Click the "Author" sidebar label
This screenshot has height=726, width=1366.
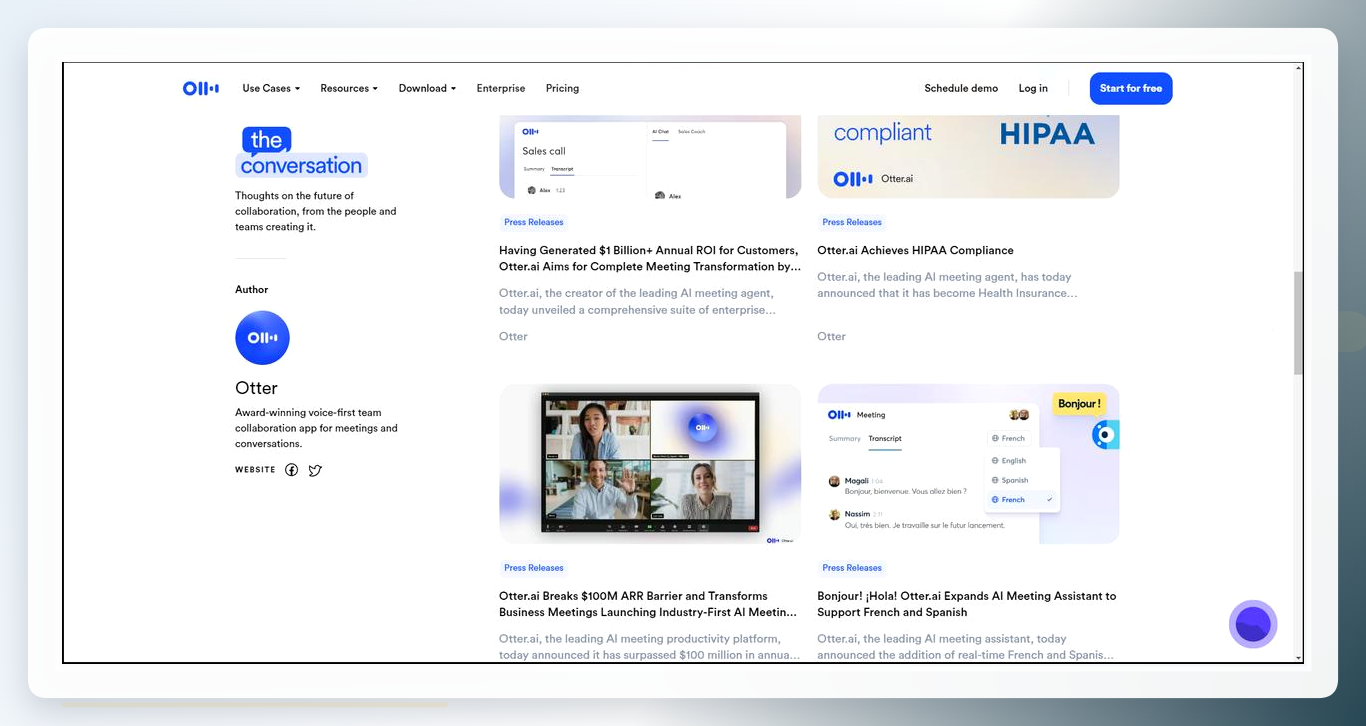coord(252,289)
